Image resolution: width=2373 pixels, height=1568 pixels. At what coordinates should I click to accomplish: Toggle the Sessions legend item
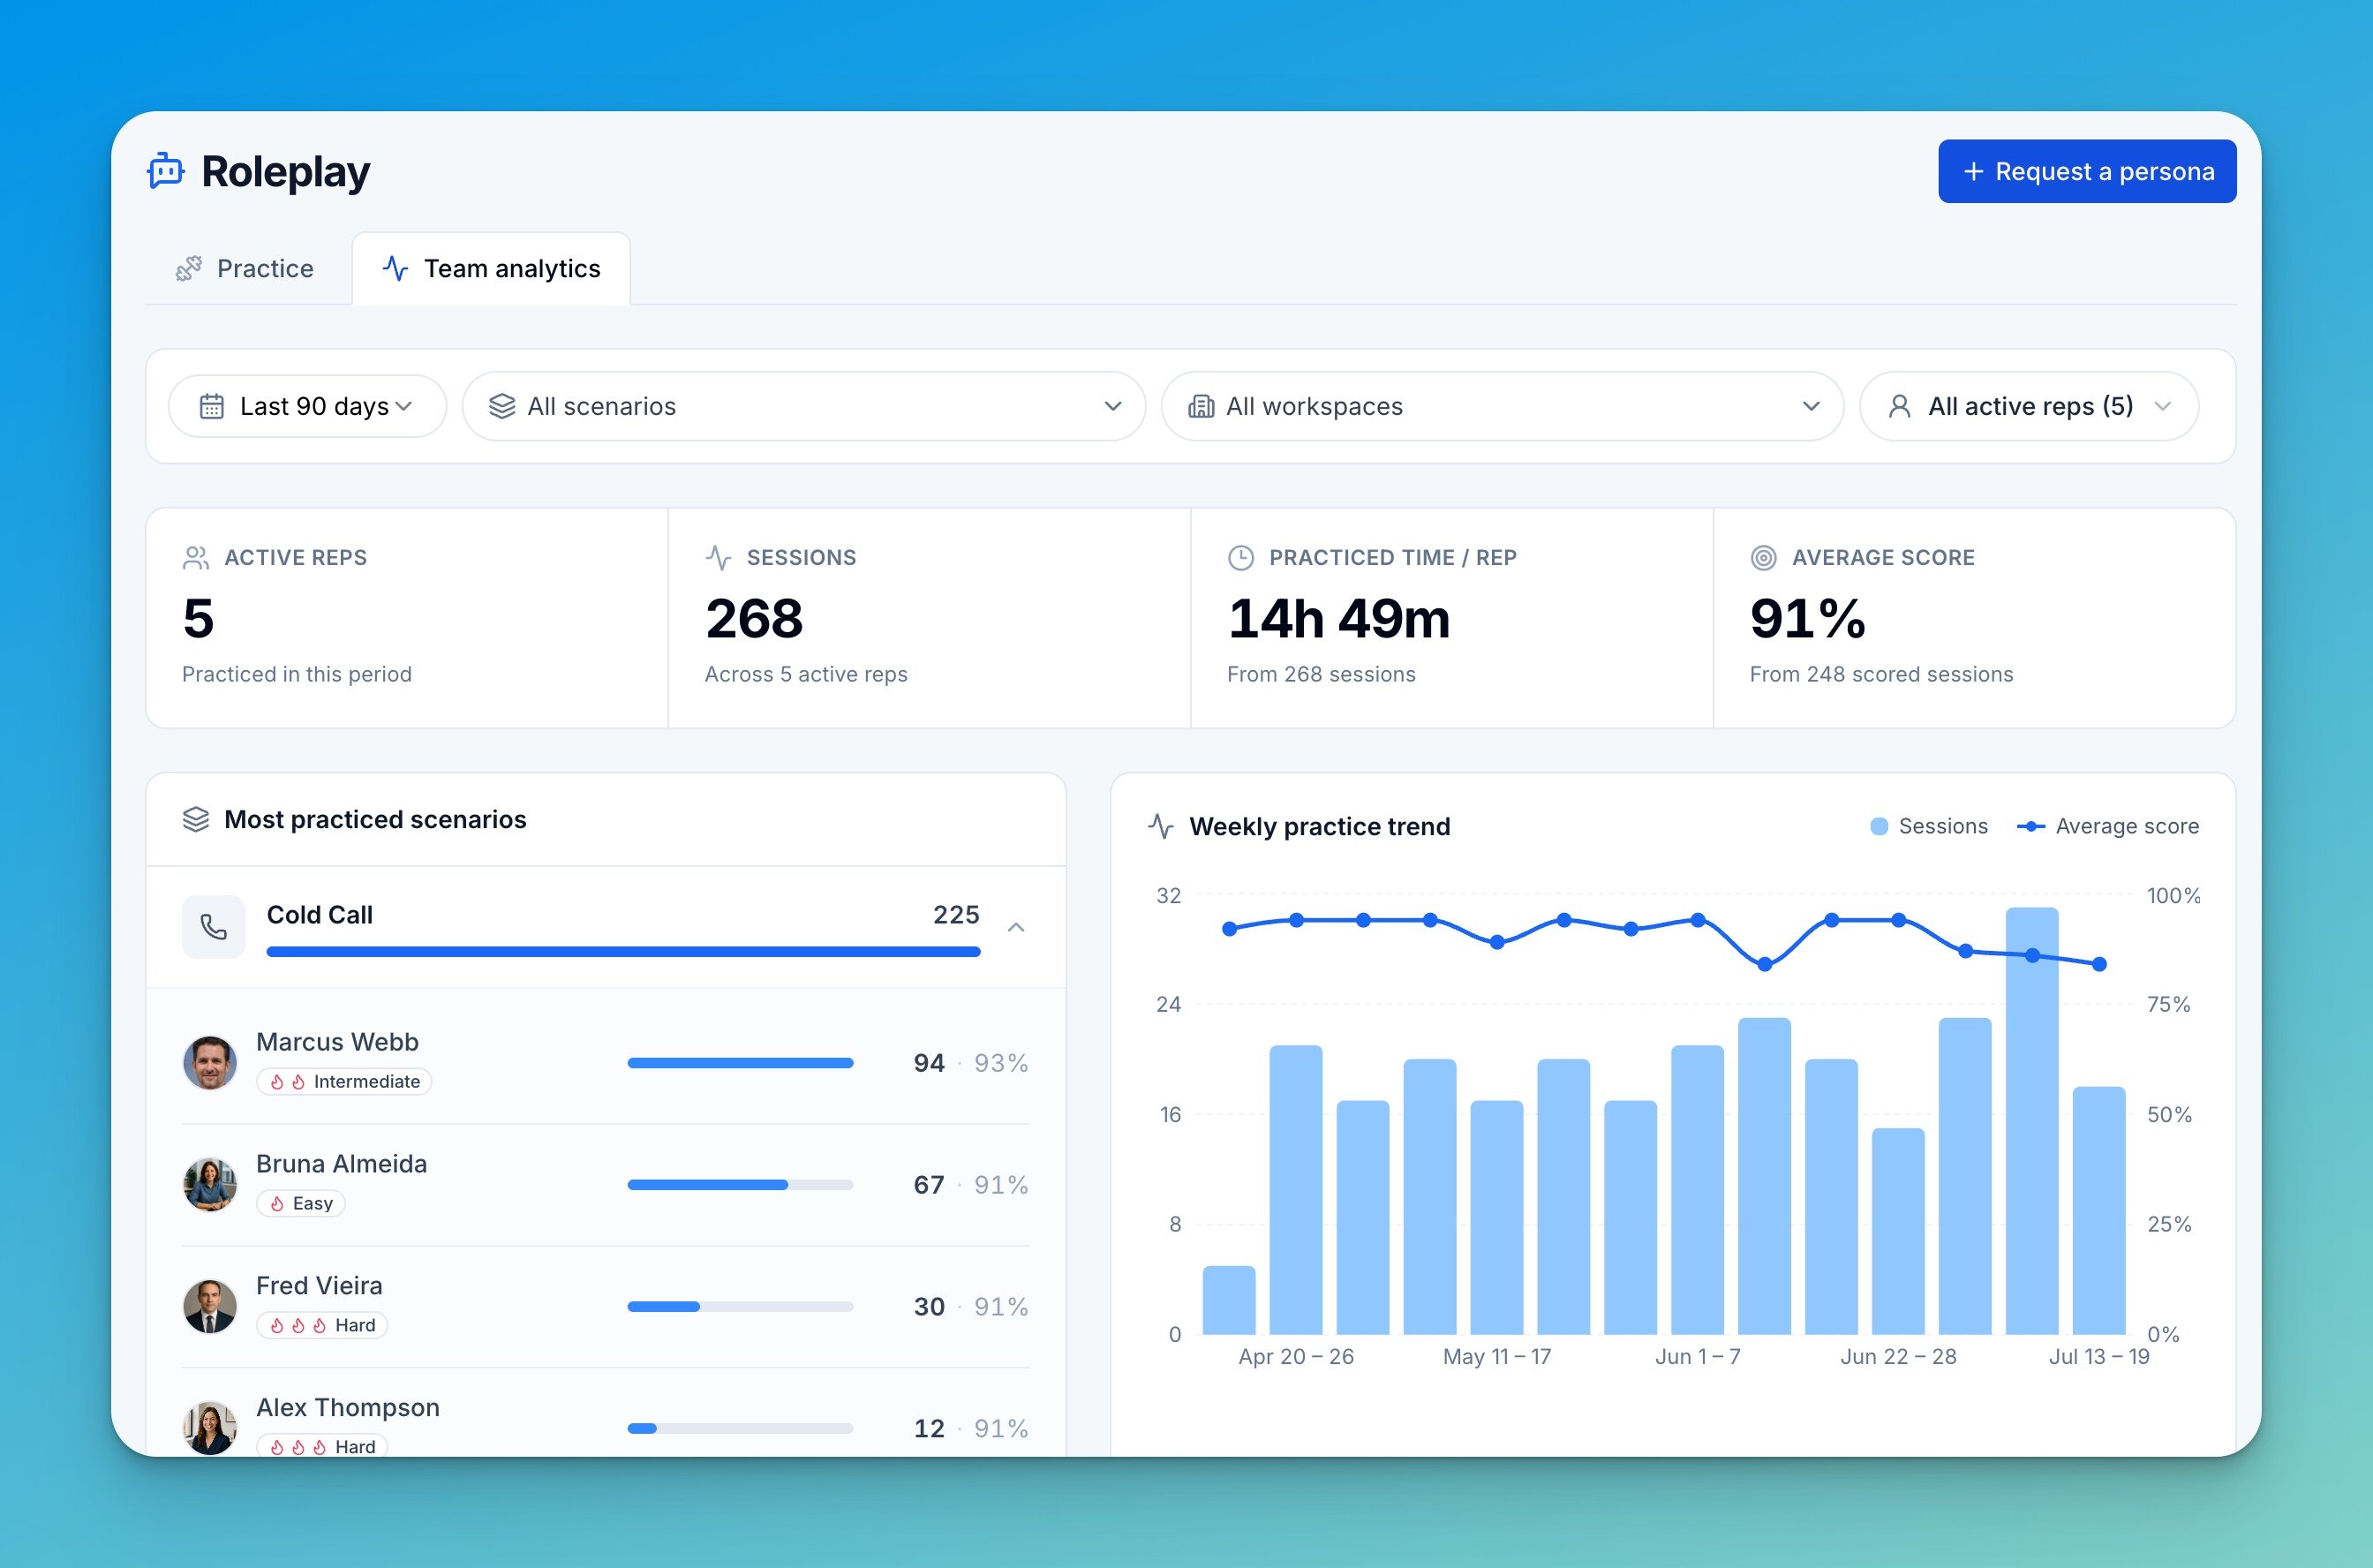(x=1928, y=826)
